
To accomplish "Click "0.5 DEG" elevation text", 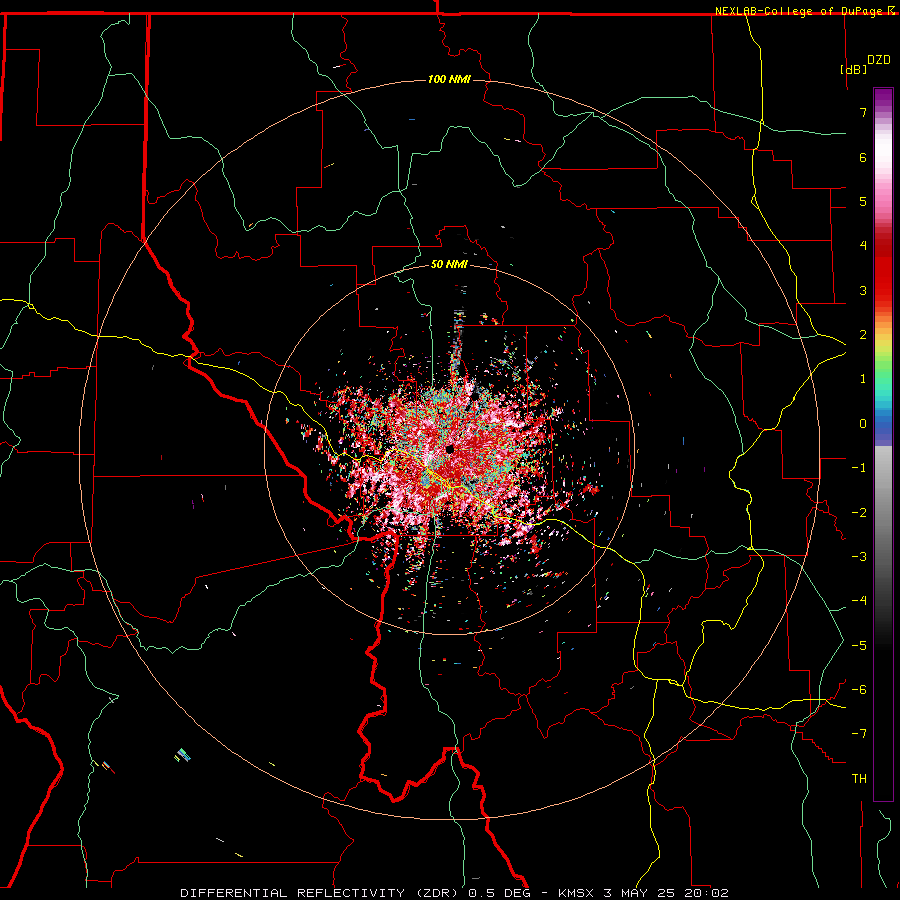I will 500,893.
